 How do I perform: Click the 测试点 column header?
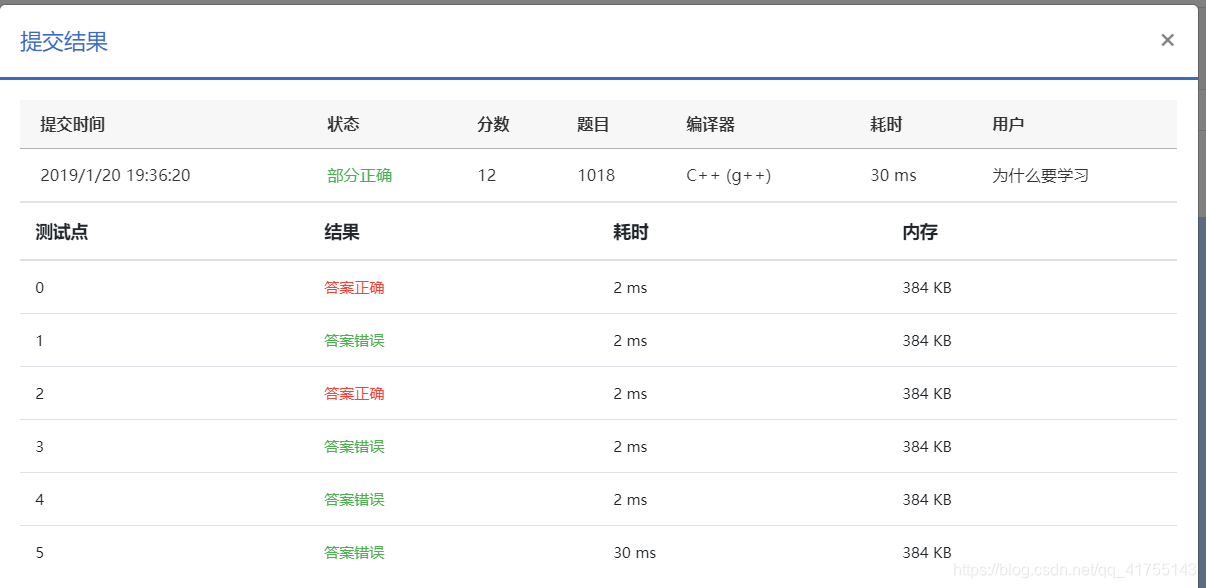[x=61, y=232]
